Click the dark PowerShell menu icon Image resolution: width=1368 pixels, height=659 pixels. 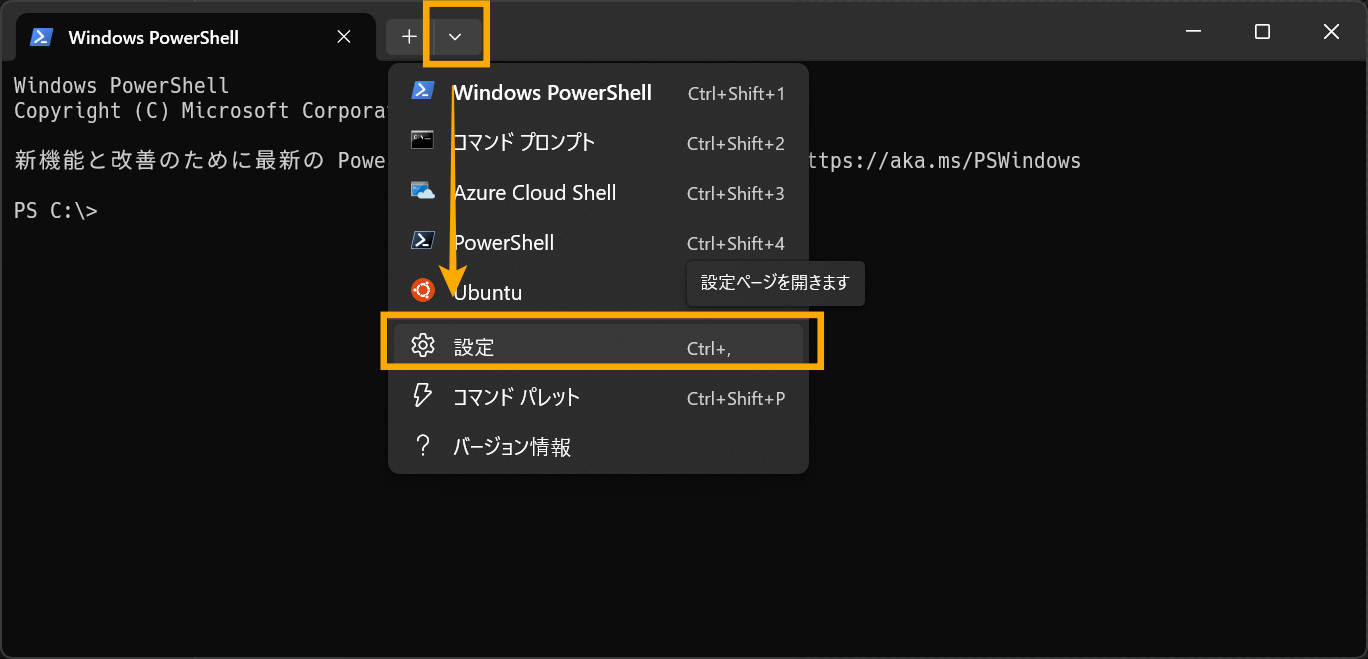(422, 240)
